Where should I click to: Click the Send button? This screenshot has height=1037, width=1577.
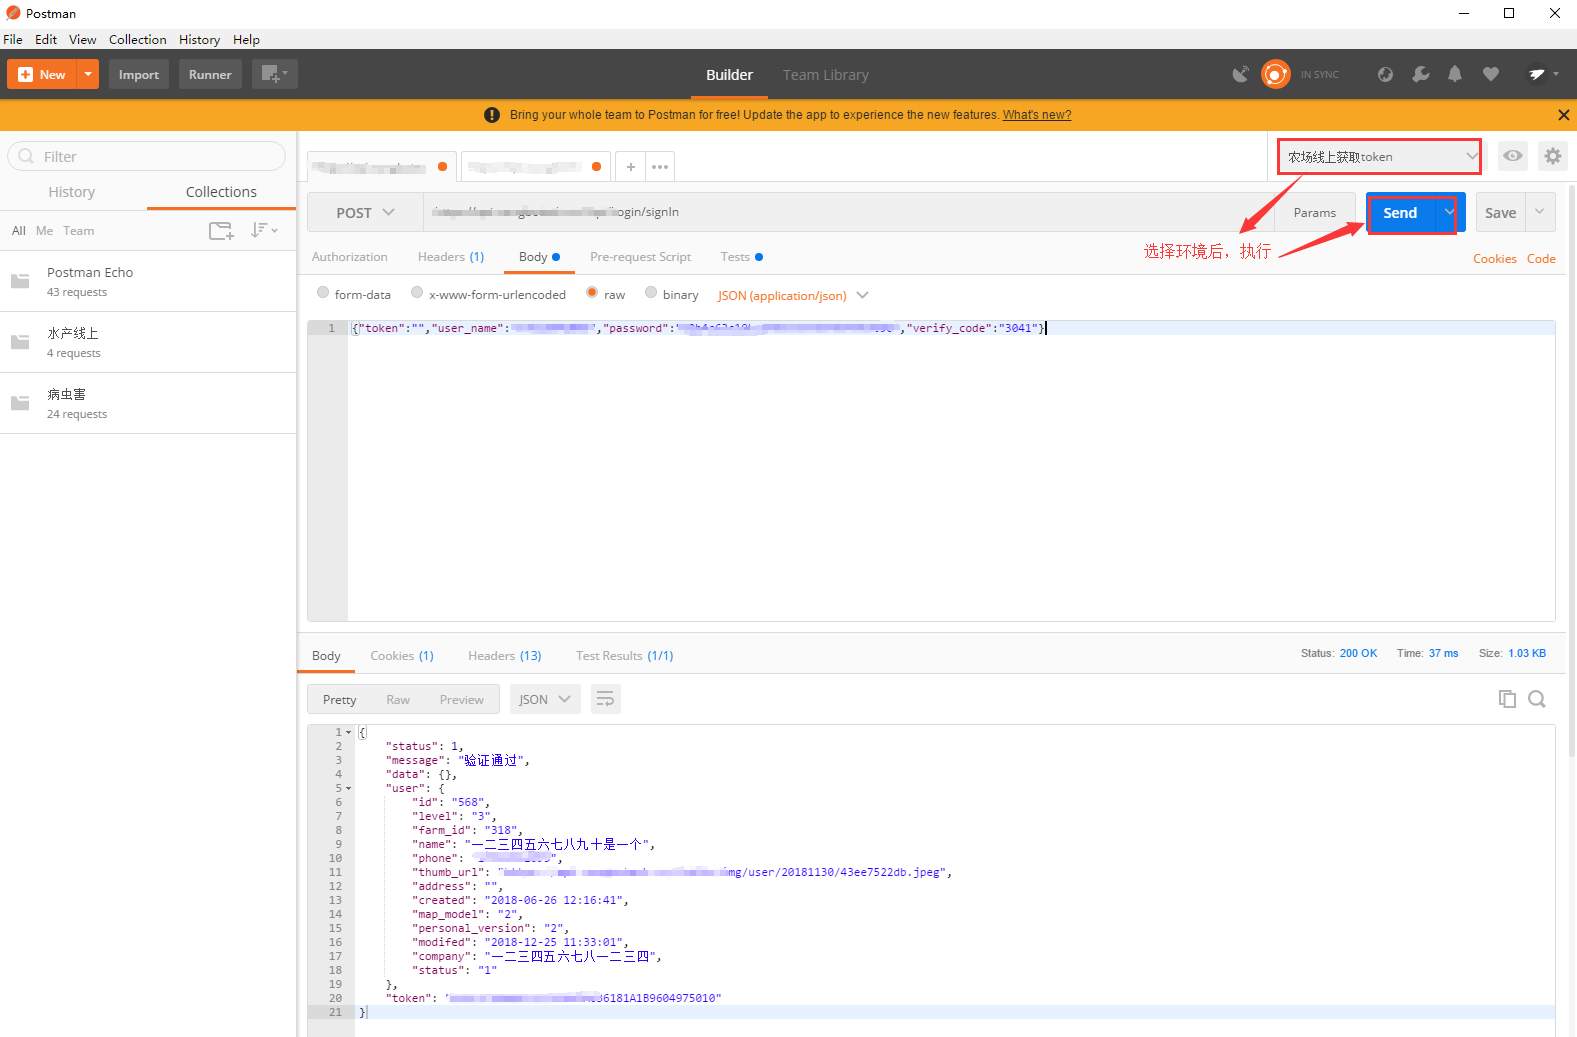coord(1401,212)
